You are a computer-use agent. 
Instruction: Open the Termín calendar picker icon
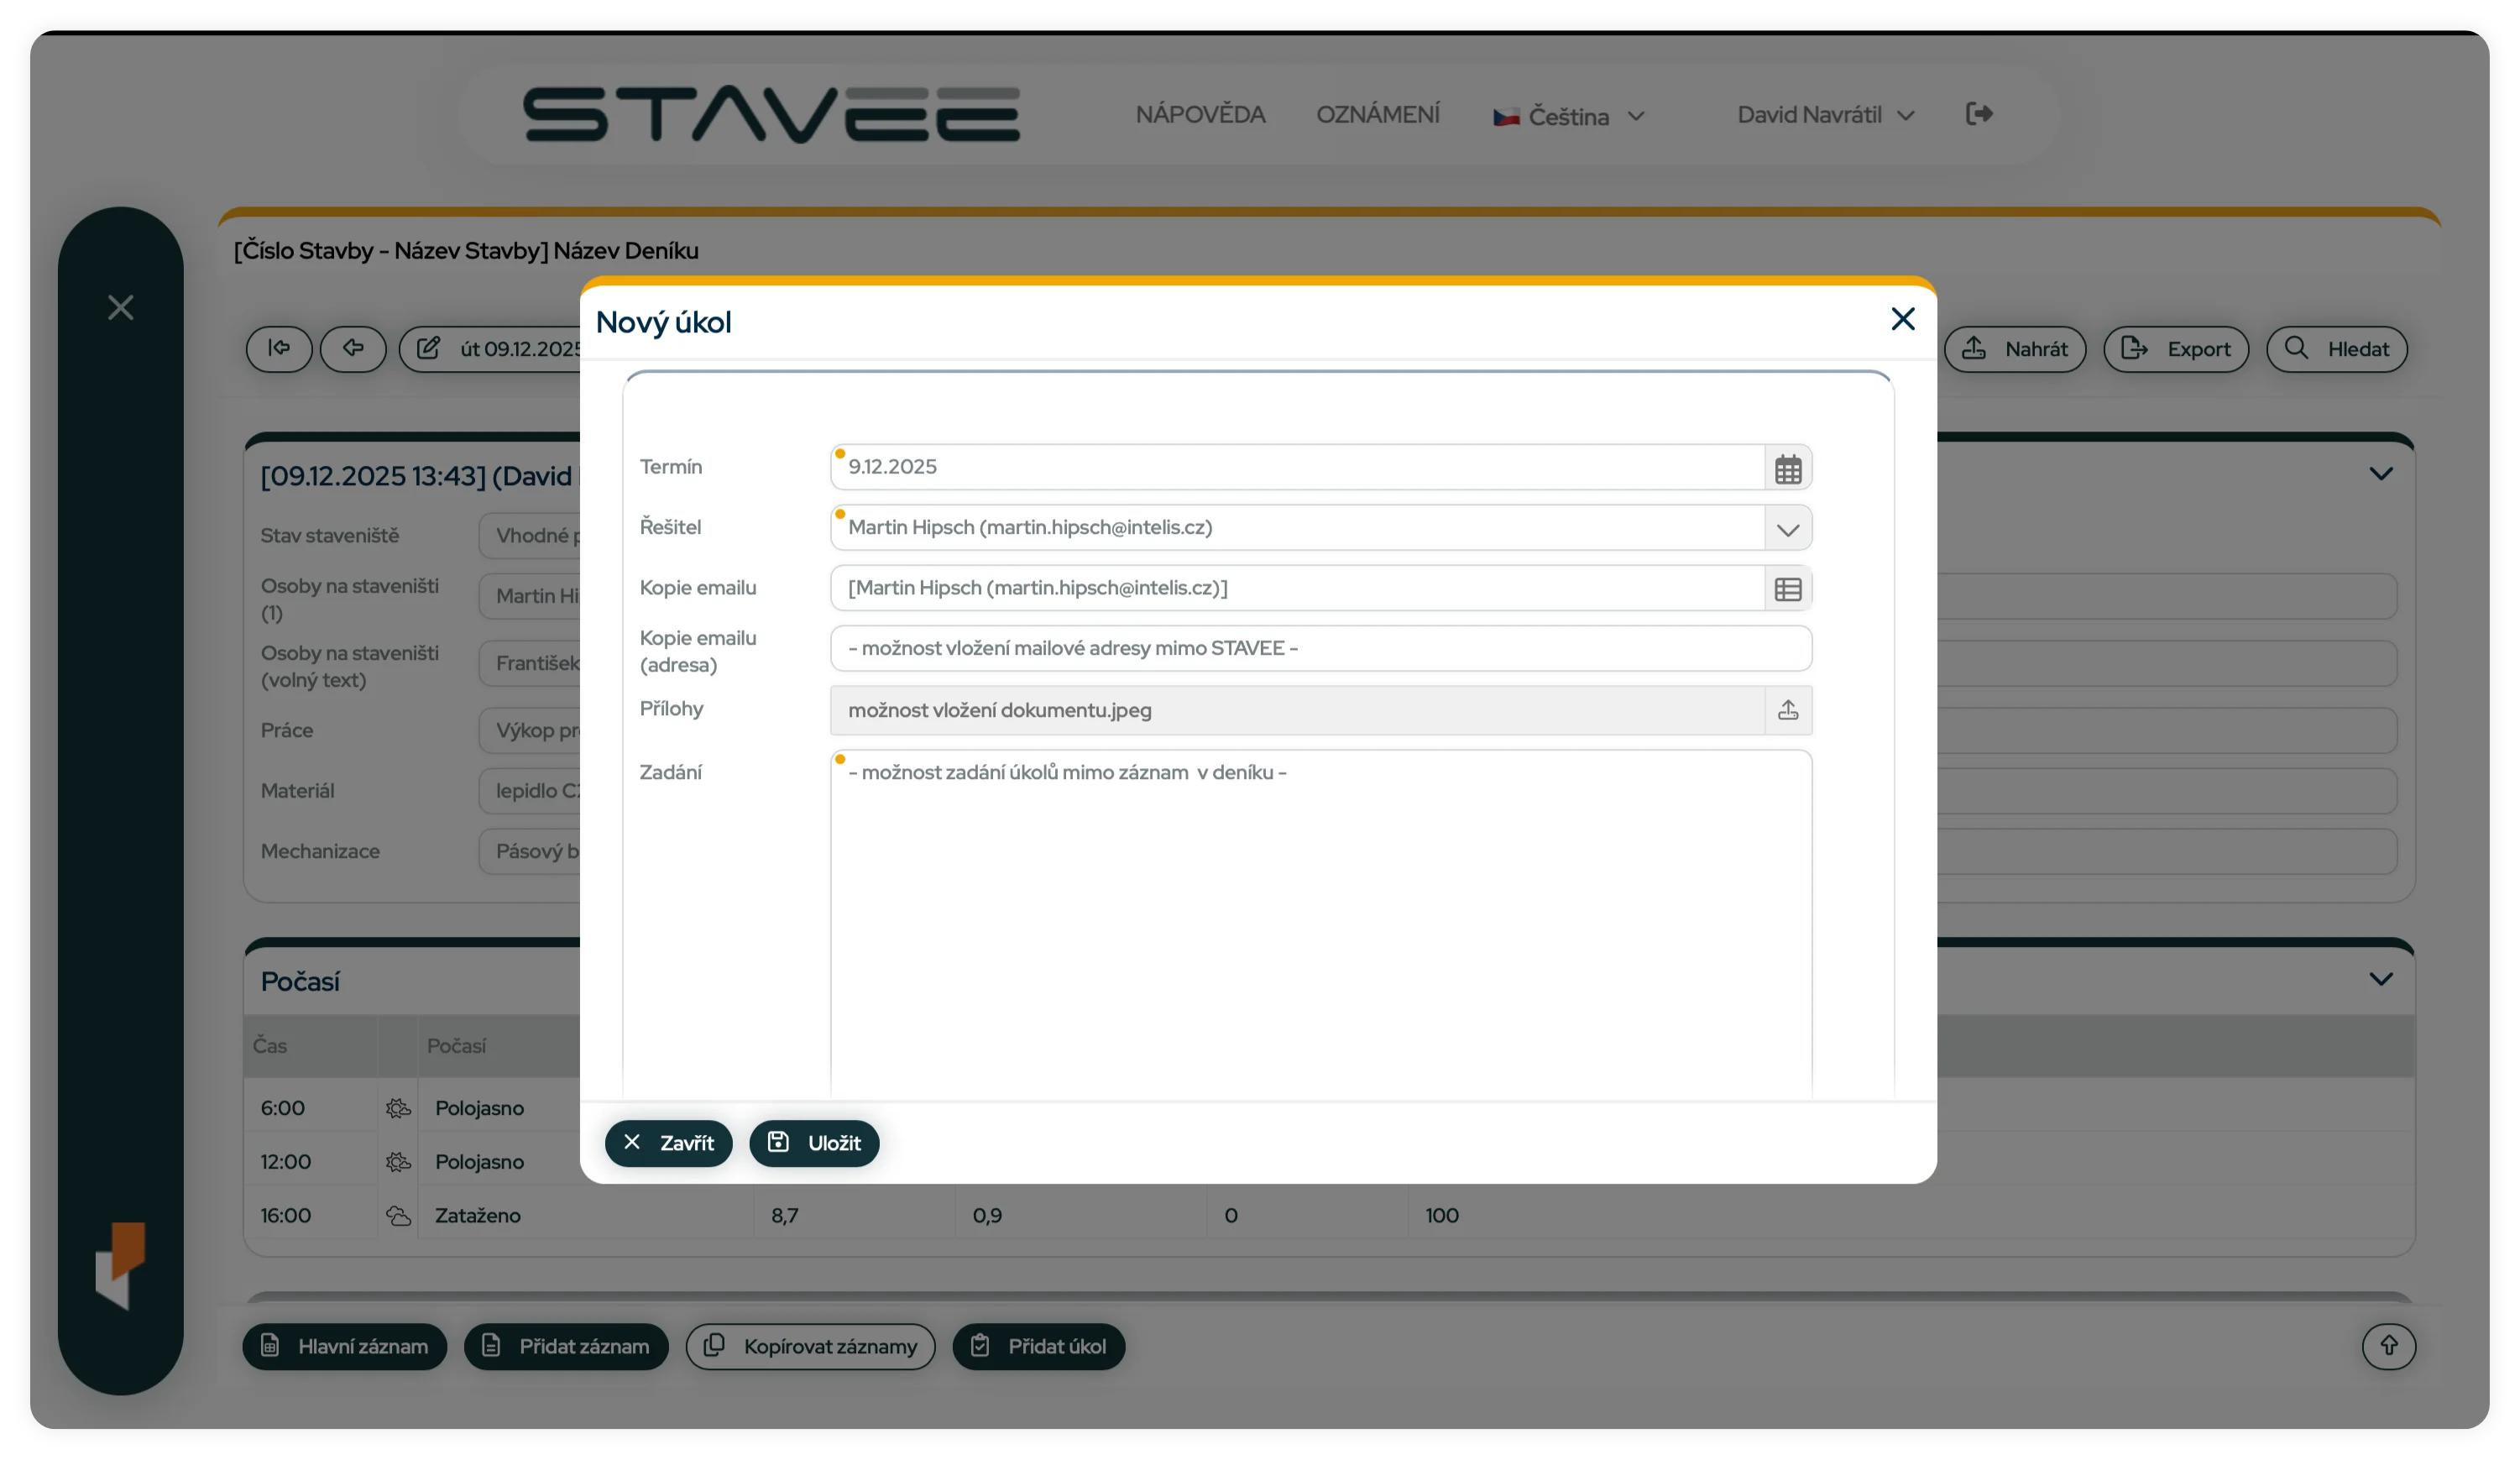pos(1789,467)
